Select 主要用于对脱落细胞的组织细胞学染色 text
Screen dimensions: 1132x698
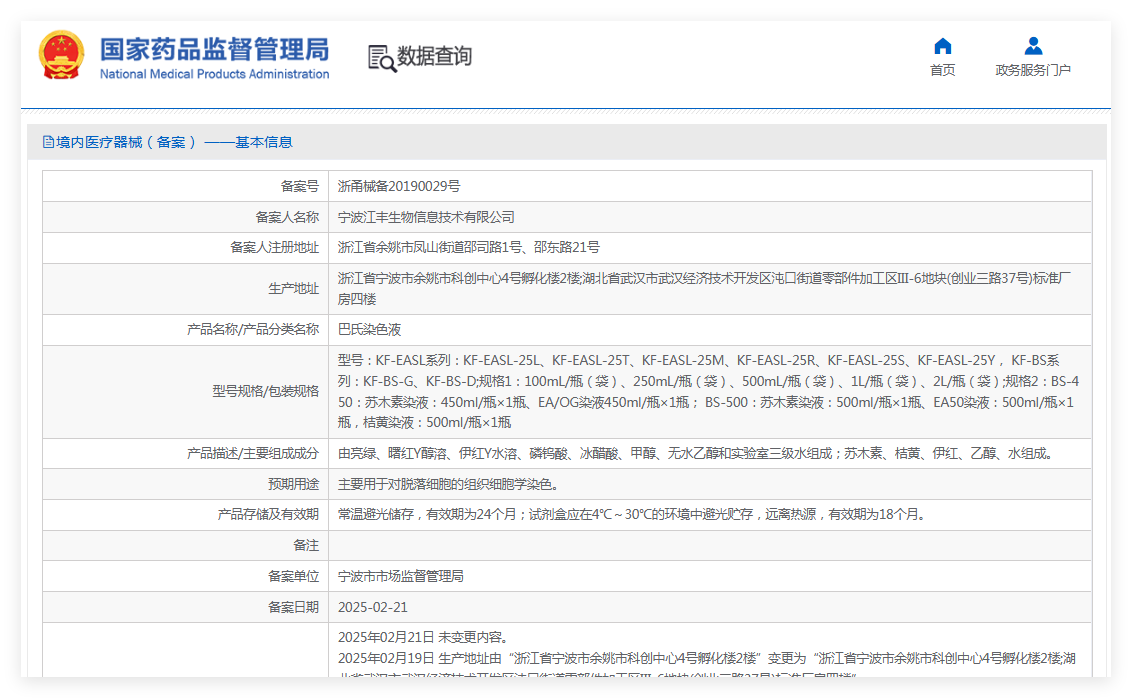point(448,484)
